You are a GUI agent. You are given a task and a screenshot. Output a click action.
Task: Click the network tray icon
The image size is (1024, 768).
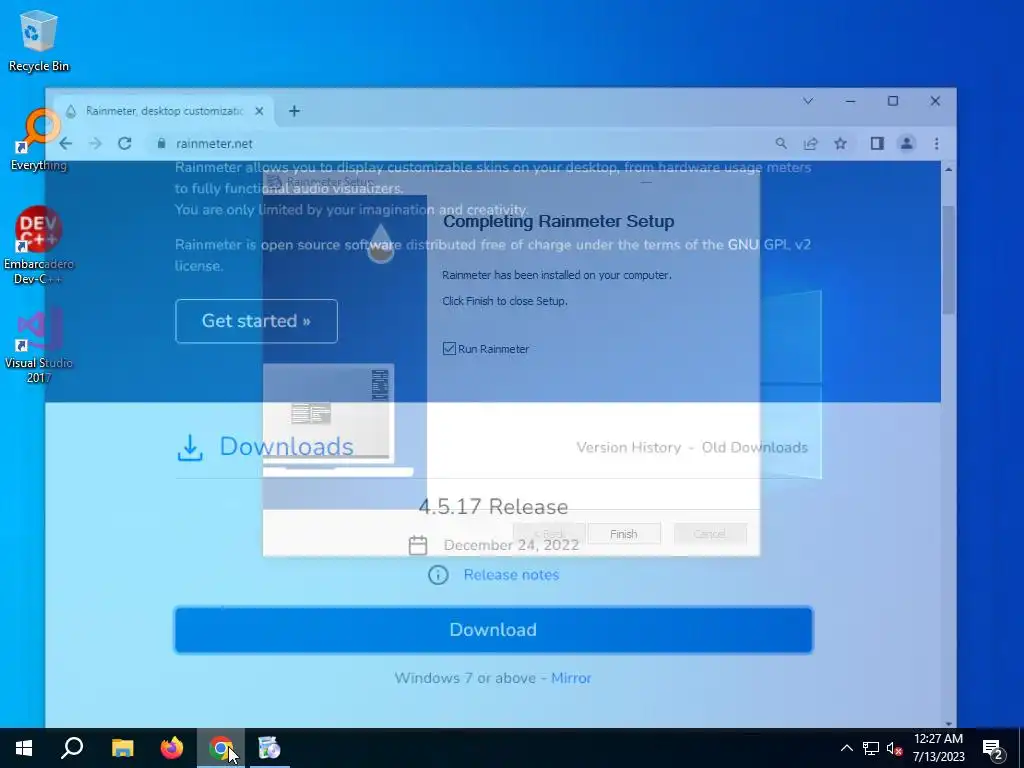pos(871,748)
